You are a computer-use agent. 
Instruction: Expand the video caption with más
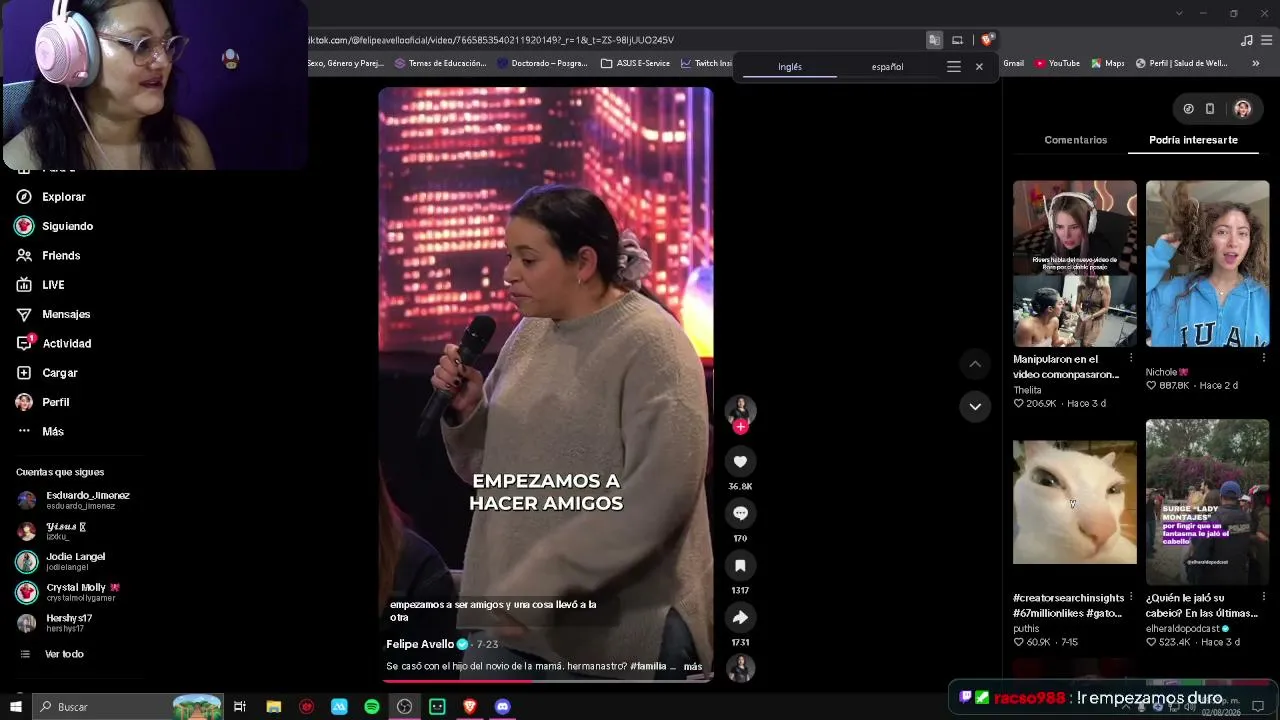tap(693, 666)
